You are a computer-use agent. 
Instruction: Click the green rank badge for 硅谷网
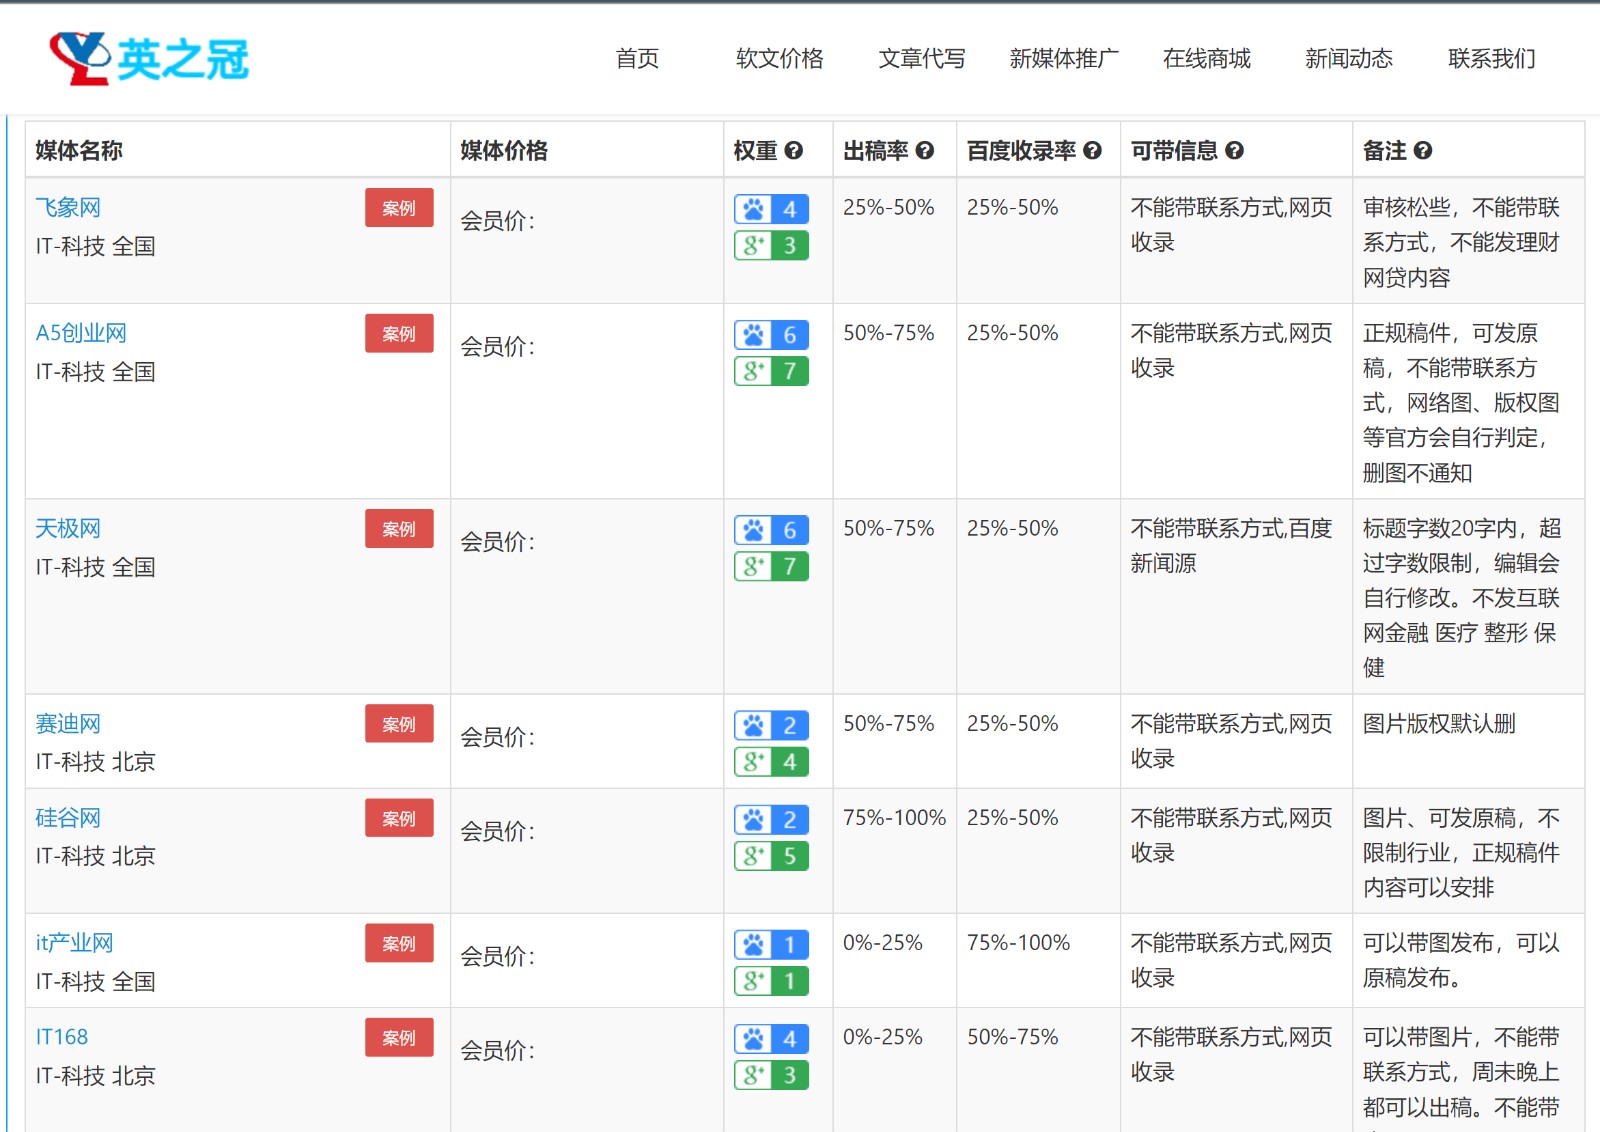[x=771, y=856]
